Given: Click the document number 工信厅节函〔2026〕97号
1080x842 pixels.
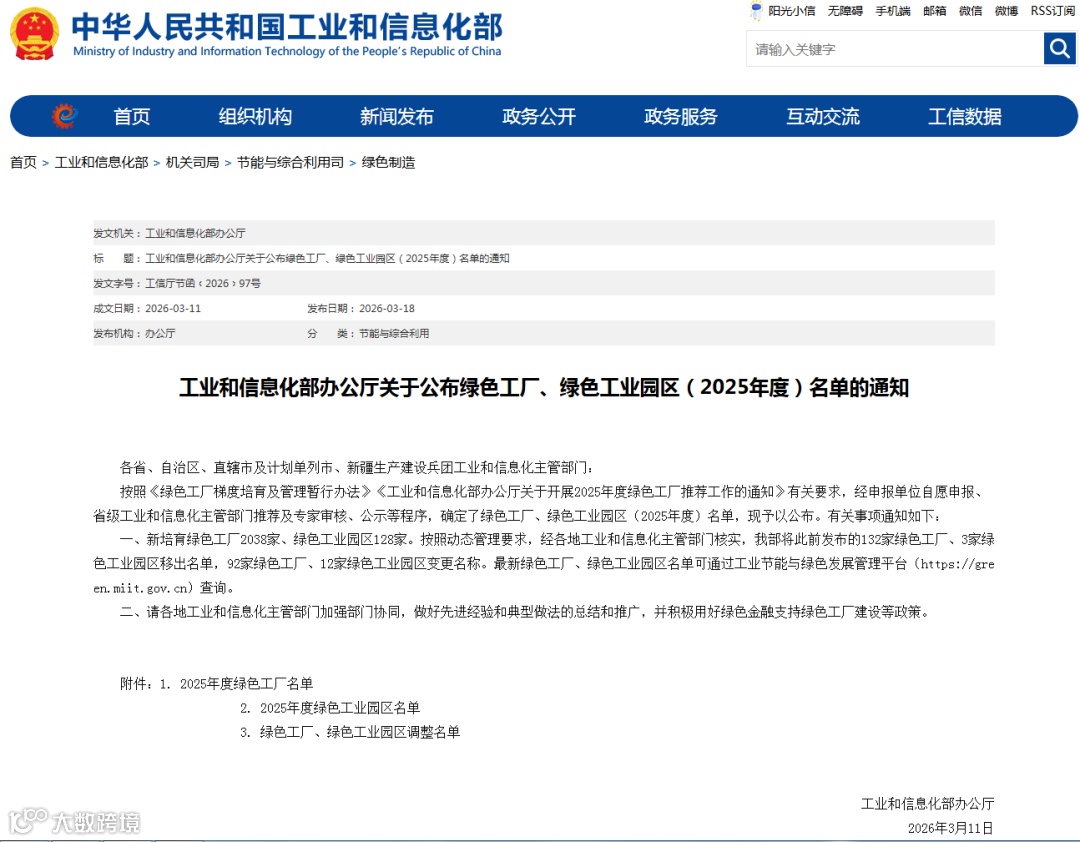Looking at the screenshot, I should click(x=203, y=283).
